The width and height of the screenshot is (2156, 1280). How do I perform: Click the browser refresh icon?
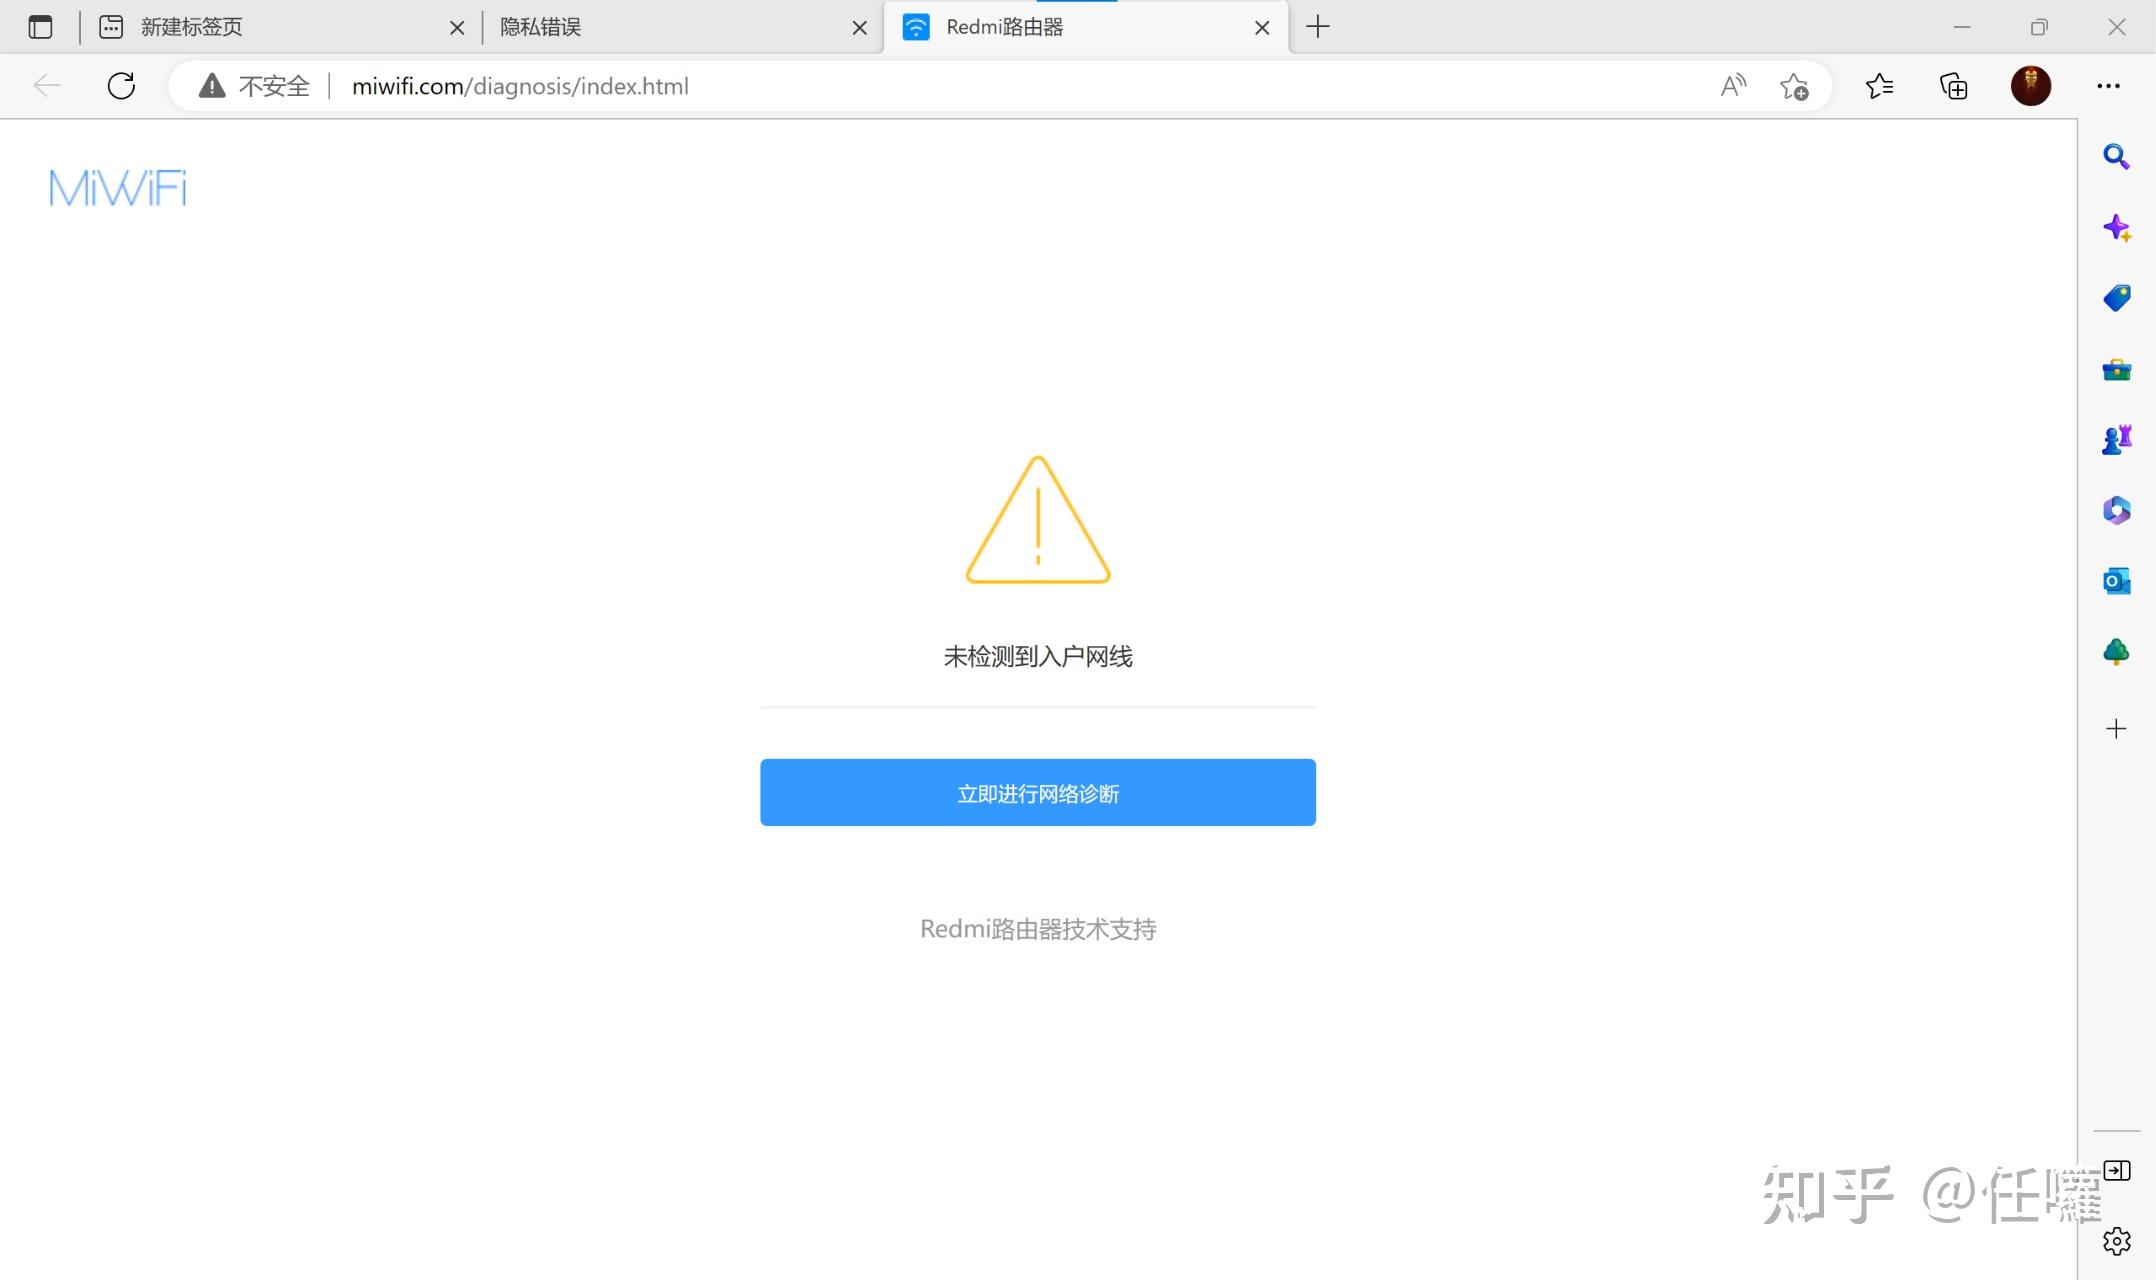pyautogui.click(x=121, y=86)
